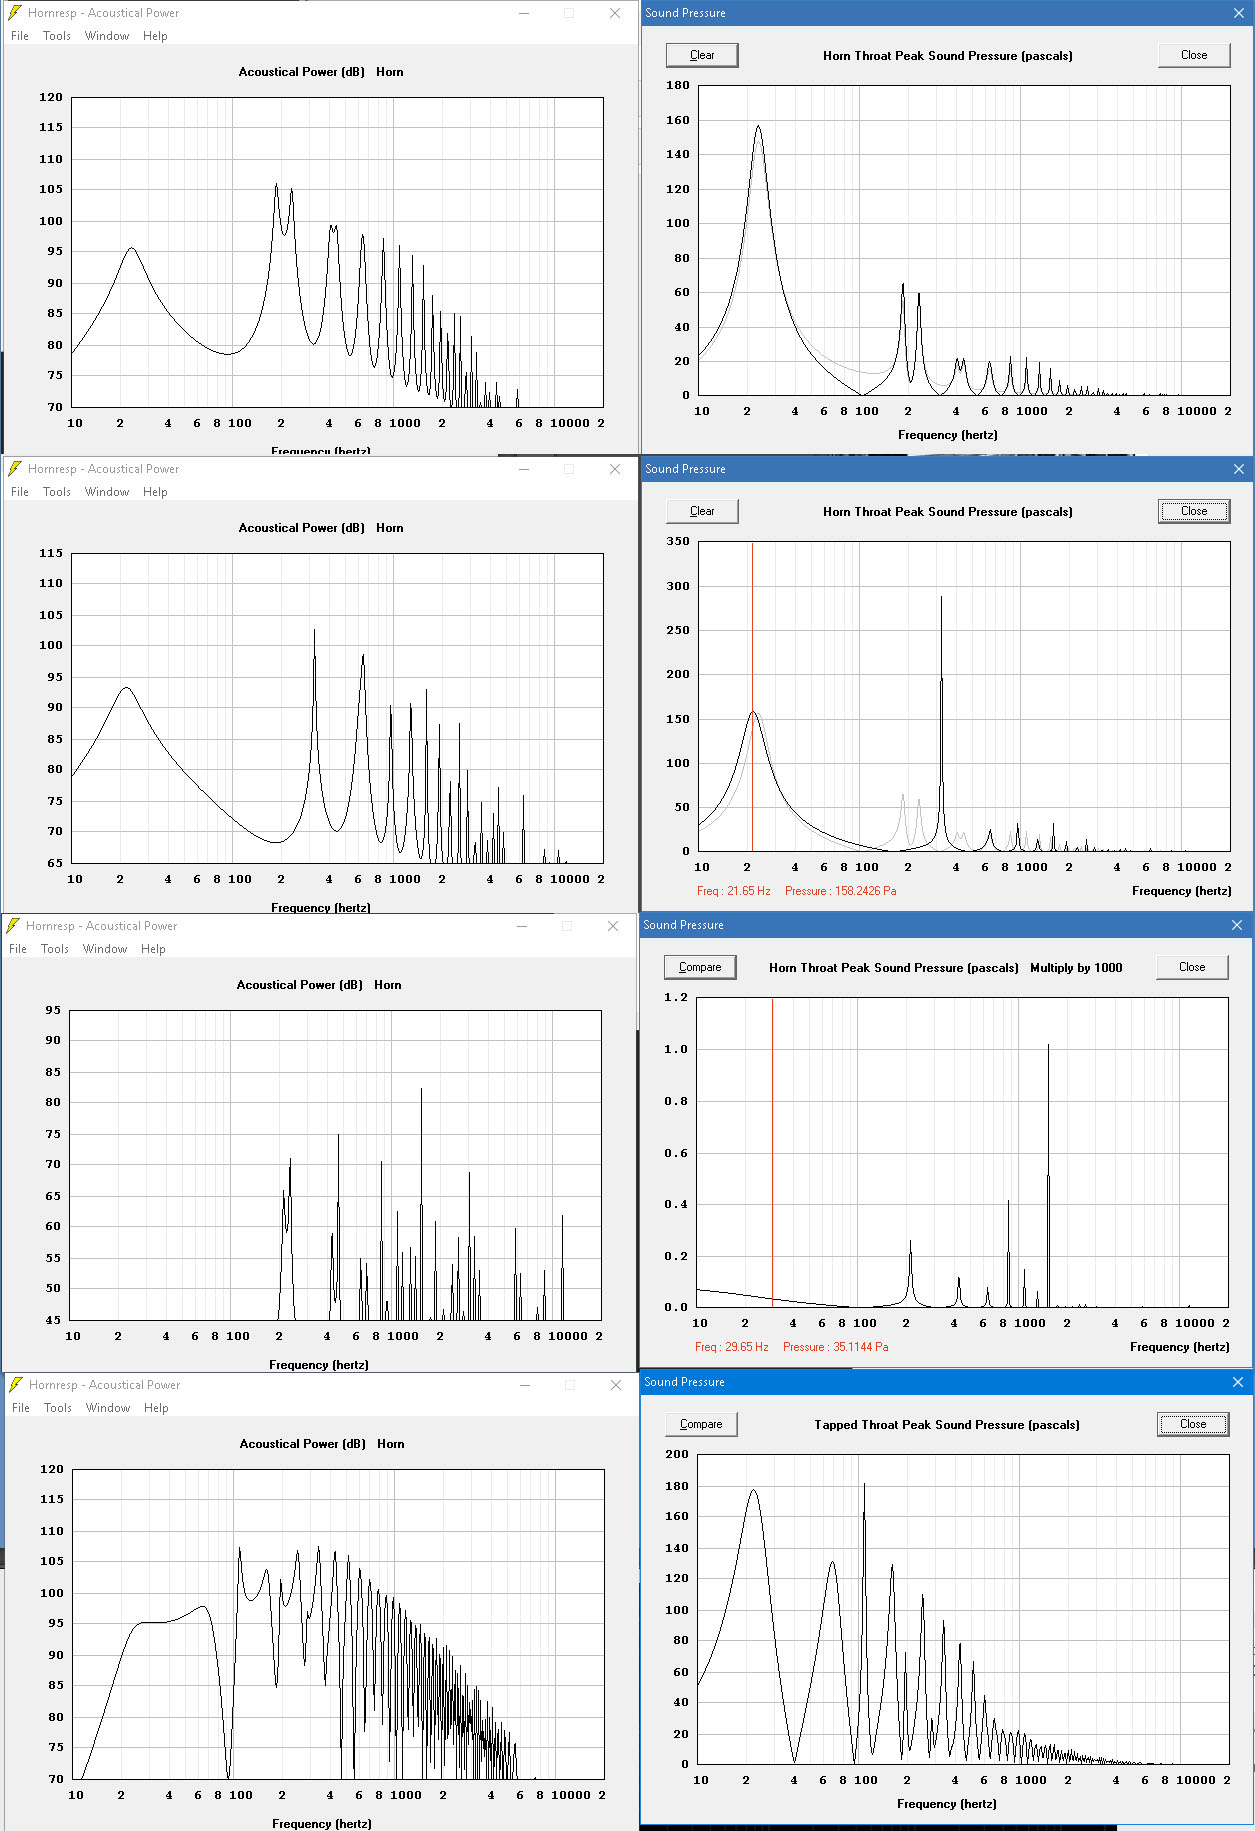Open Help menu in Hornresp window with 95 dB axis top
The image size is (1255, 1831).
[x=153, y=949]
